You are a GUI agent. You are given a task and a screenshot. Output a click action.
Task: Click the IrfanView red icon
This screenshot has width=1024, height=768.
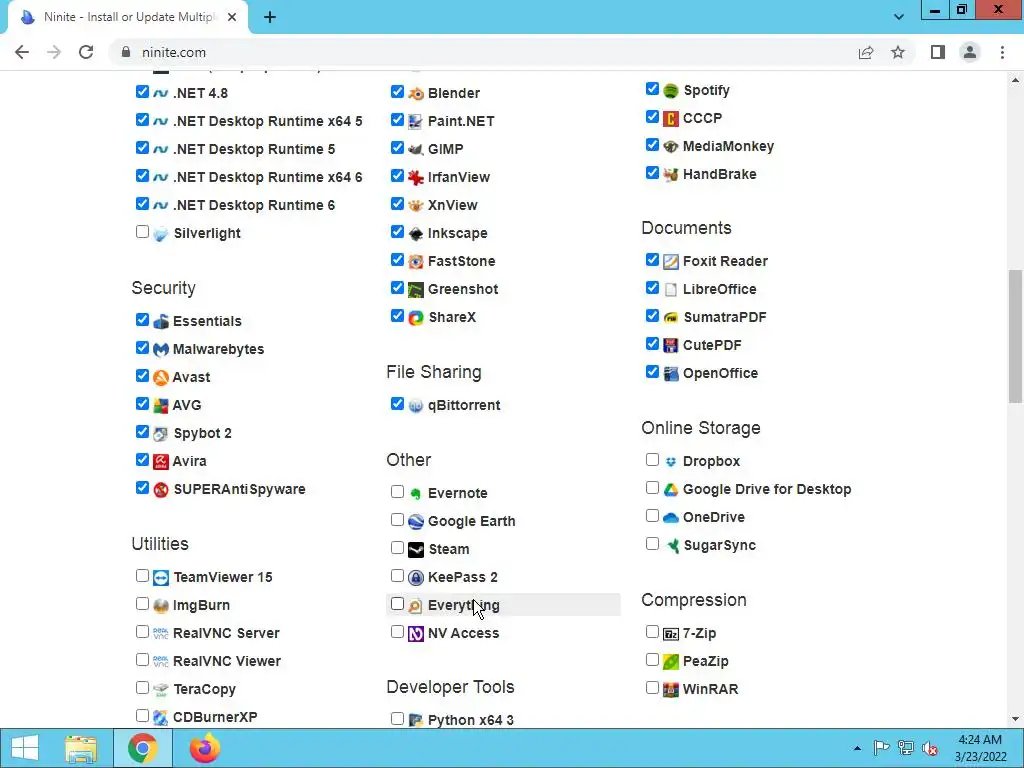click(x=416, y=178)
